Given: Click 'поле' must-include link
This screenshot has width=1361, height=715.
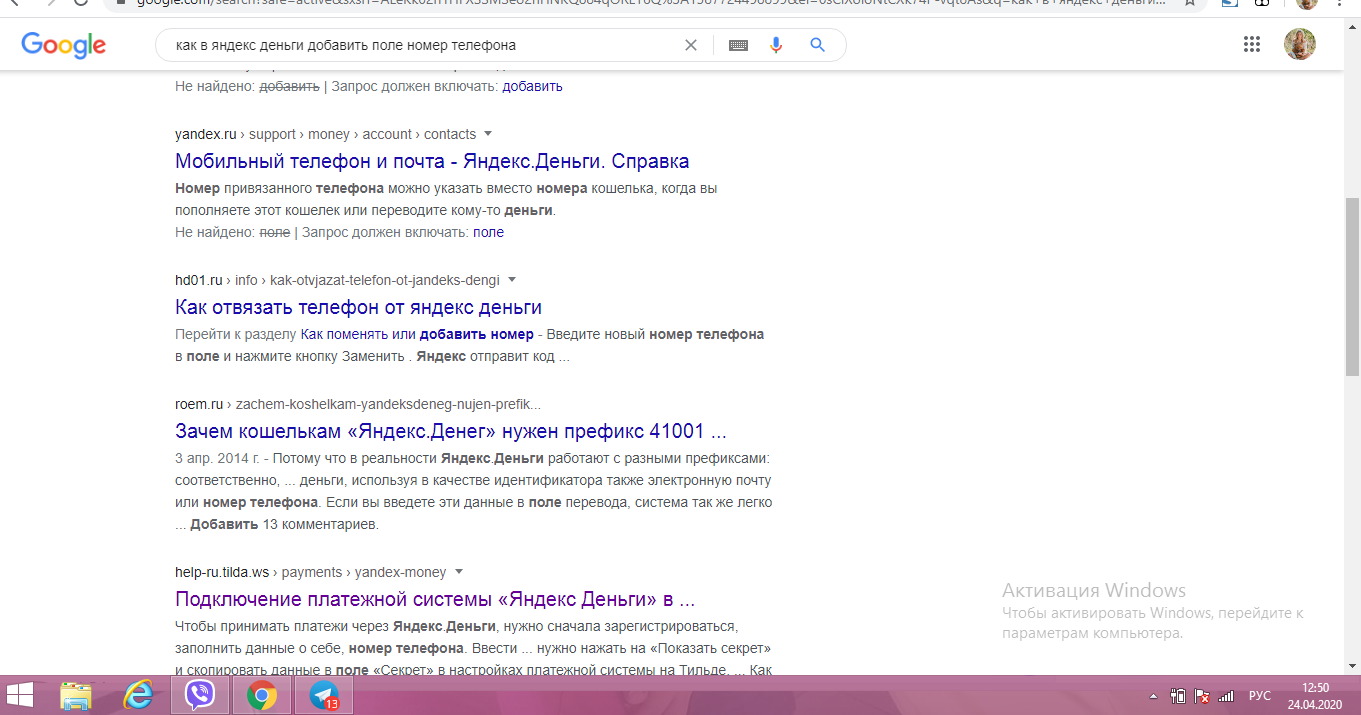Looking at the screenshot, I should (488, 232).
